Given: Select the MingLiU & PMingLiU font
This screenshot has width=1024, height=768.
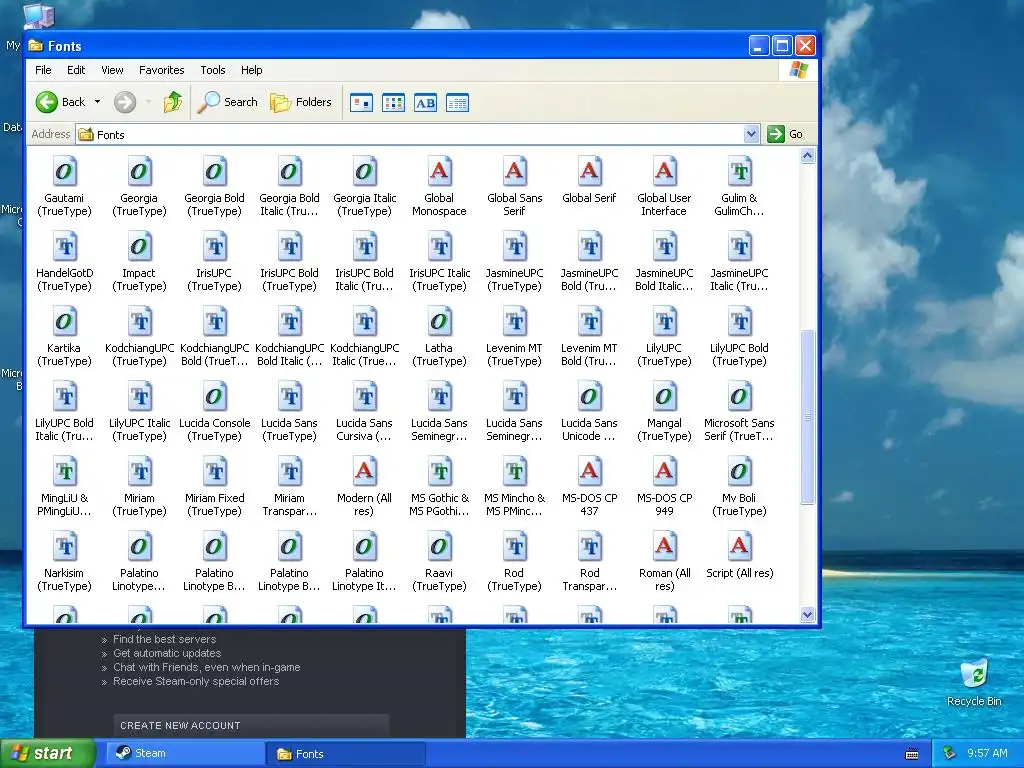Looking at the screenshot, I should (x=64, y=487).
